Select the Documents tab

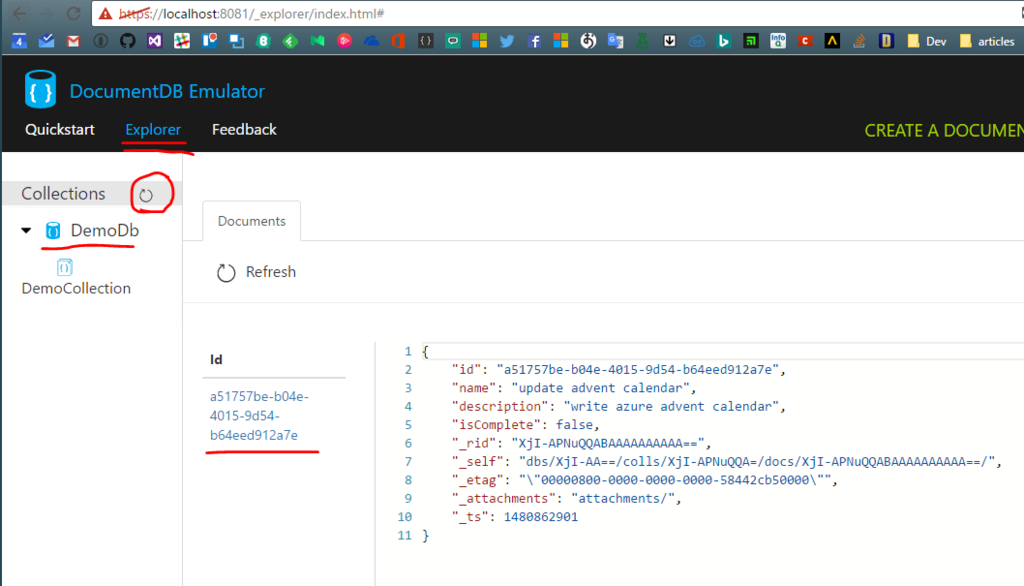click(251, 221)
